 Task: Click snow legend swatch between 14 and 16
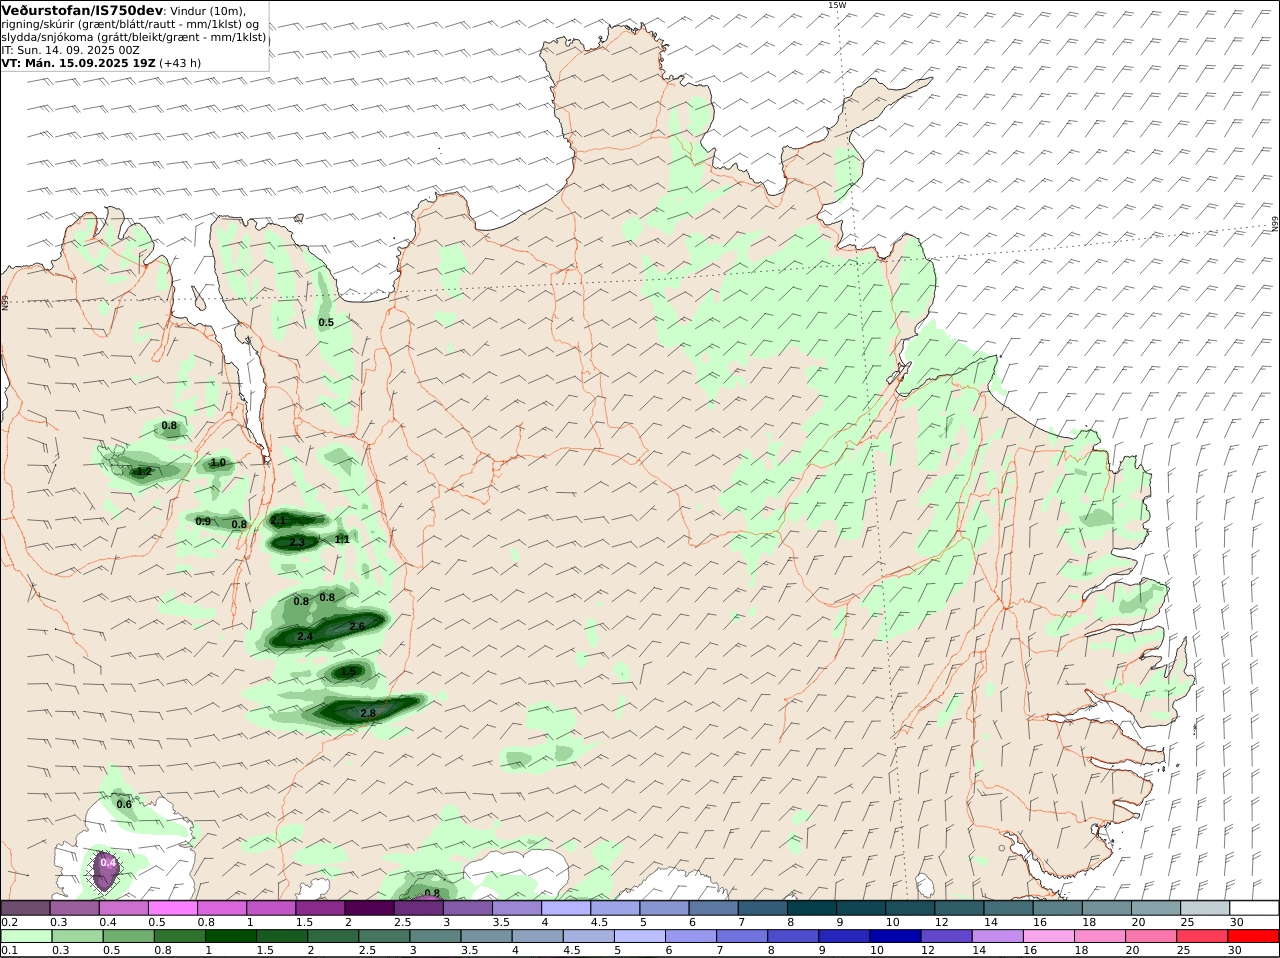[x=1008, y=908]
